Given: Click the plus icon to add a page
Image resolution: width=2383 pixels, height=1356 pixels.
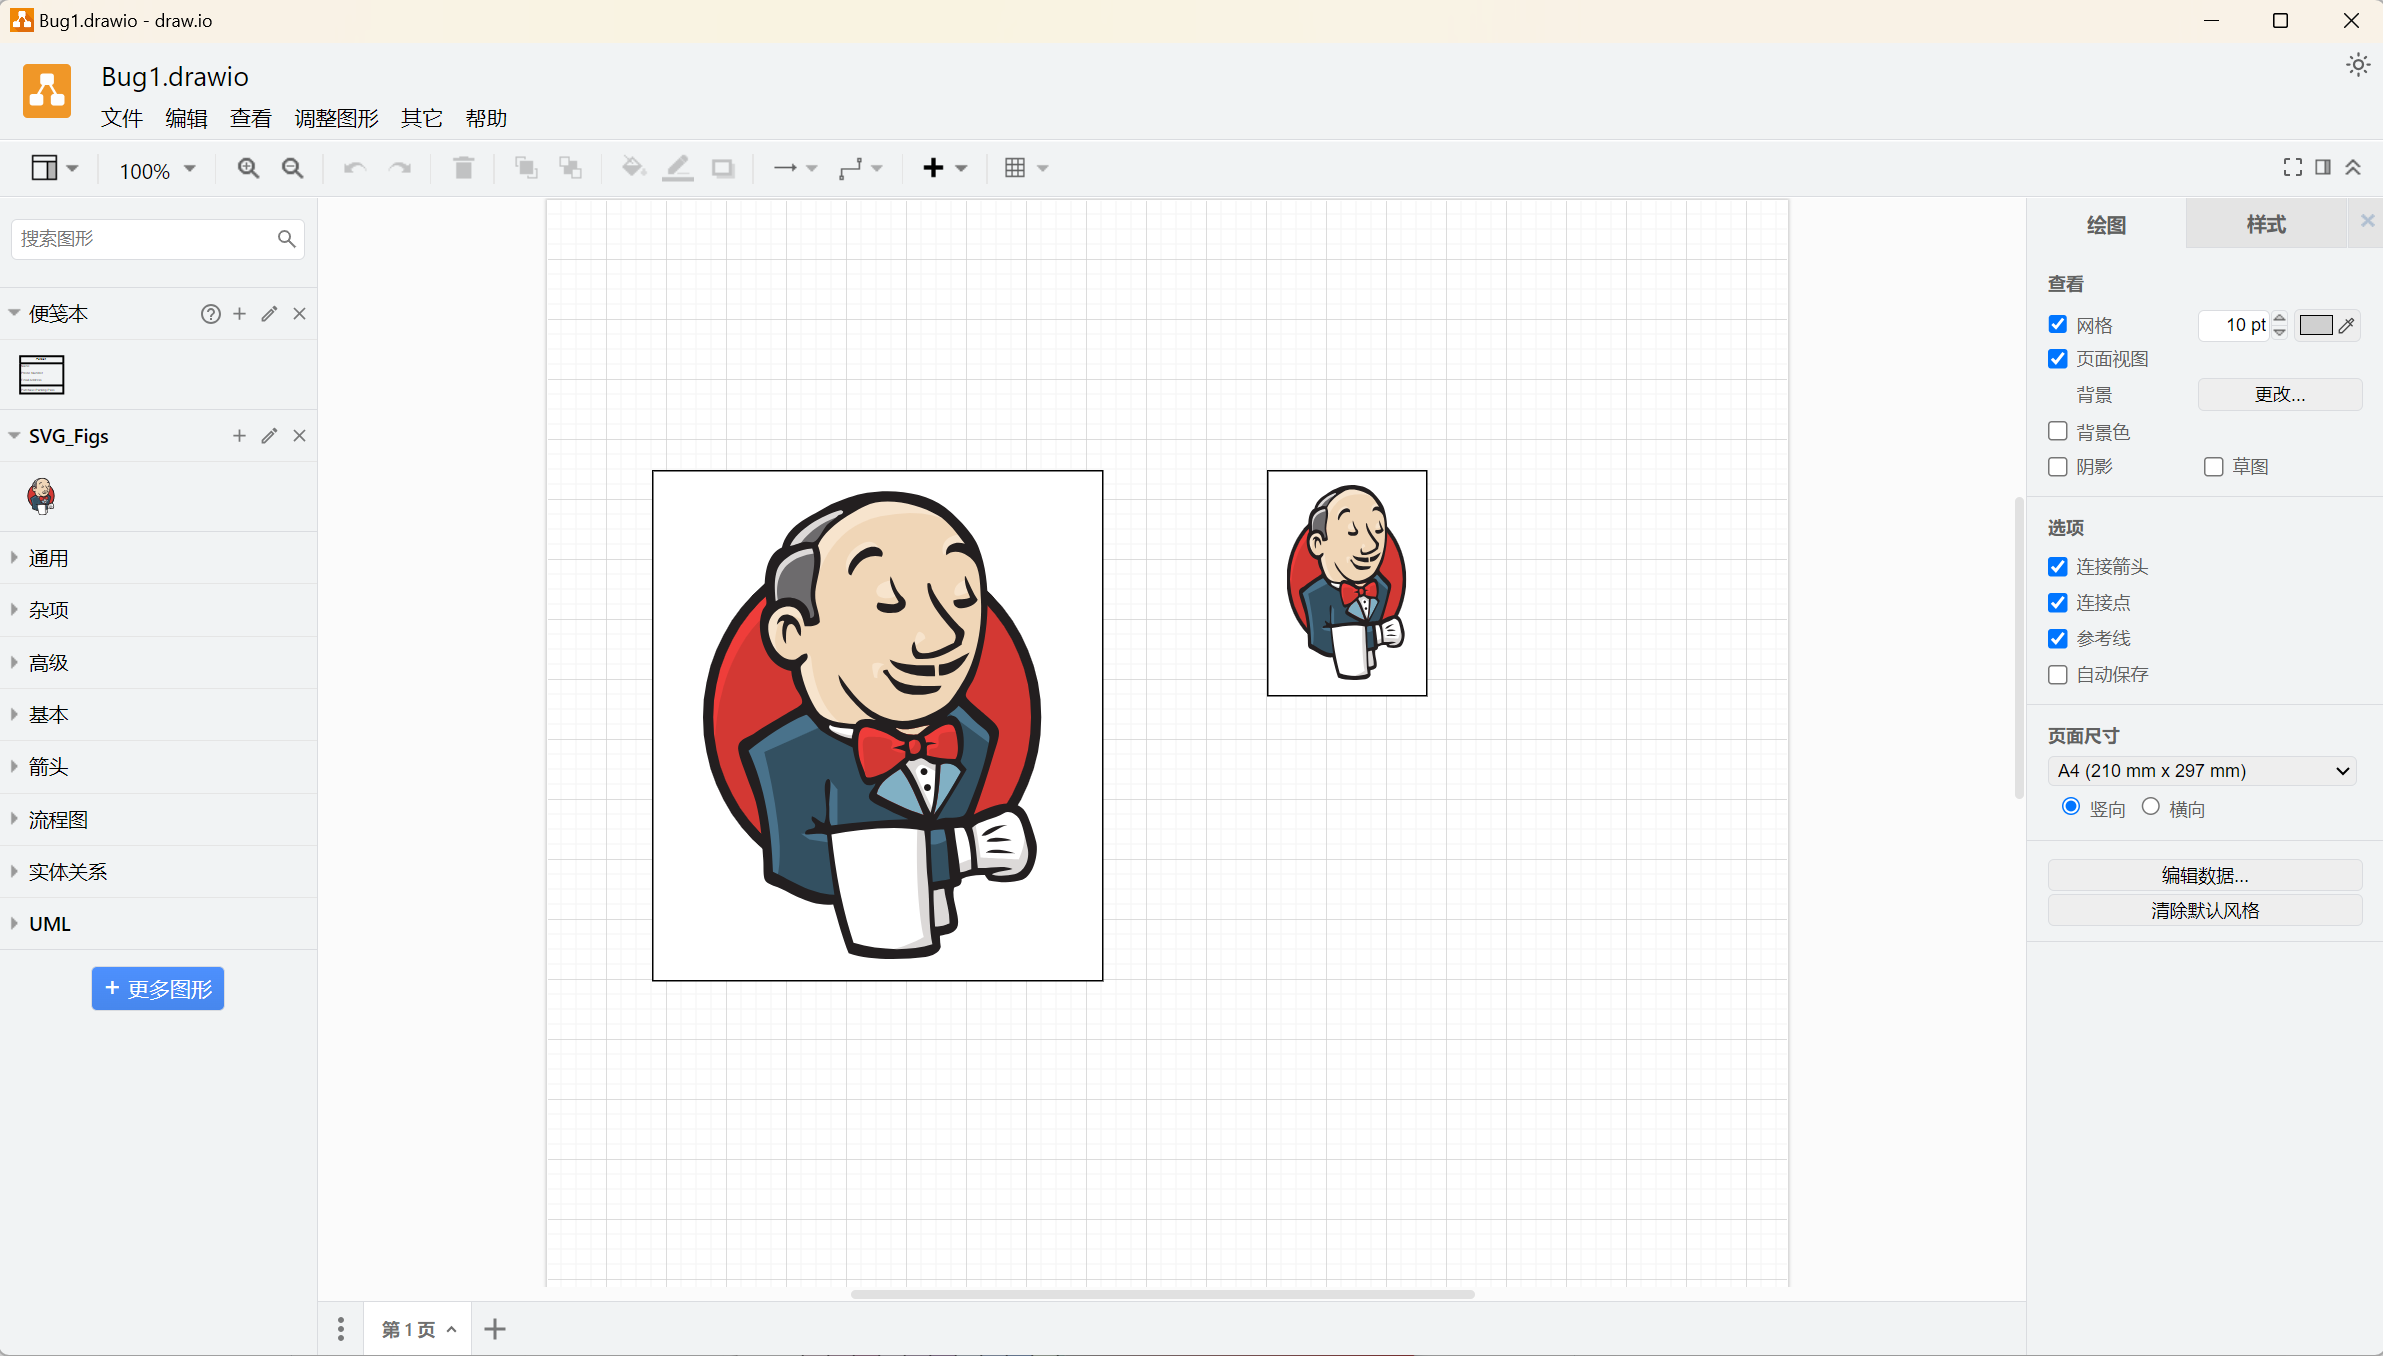Looking at the screenshot, I should [x=495, y=1329].
